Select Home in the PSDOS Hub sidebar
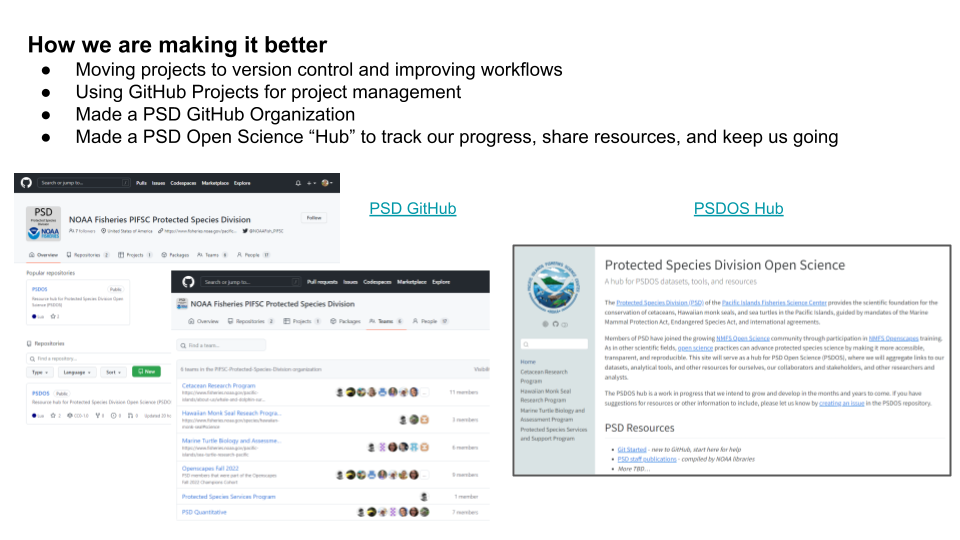 [528, 362]
